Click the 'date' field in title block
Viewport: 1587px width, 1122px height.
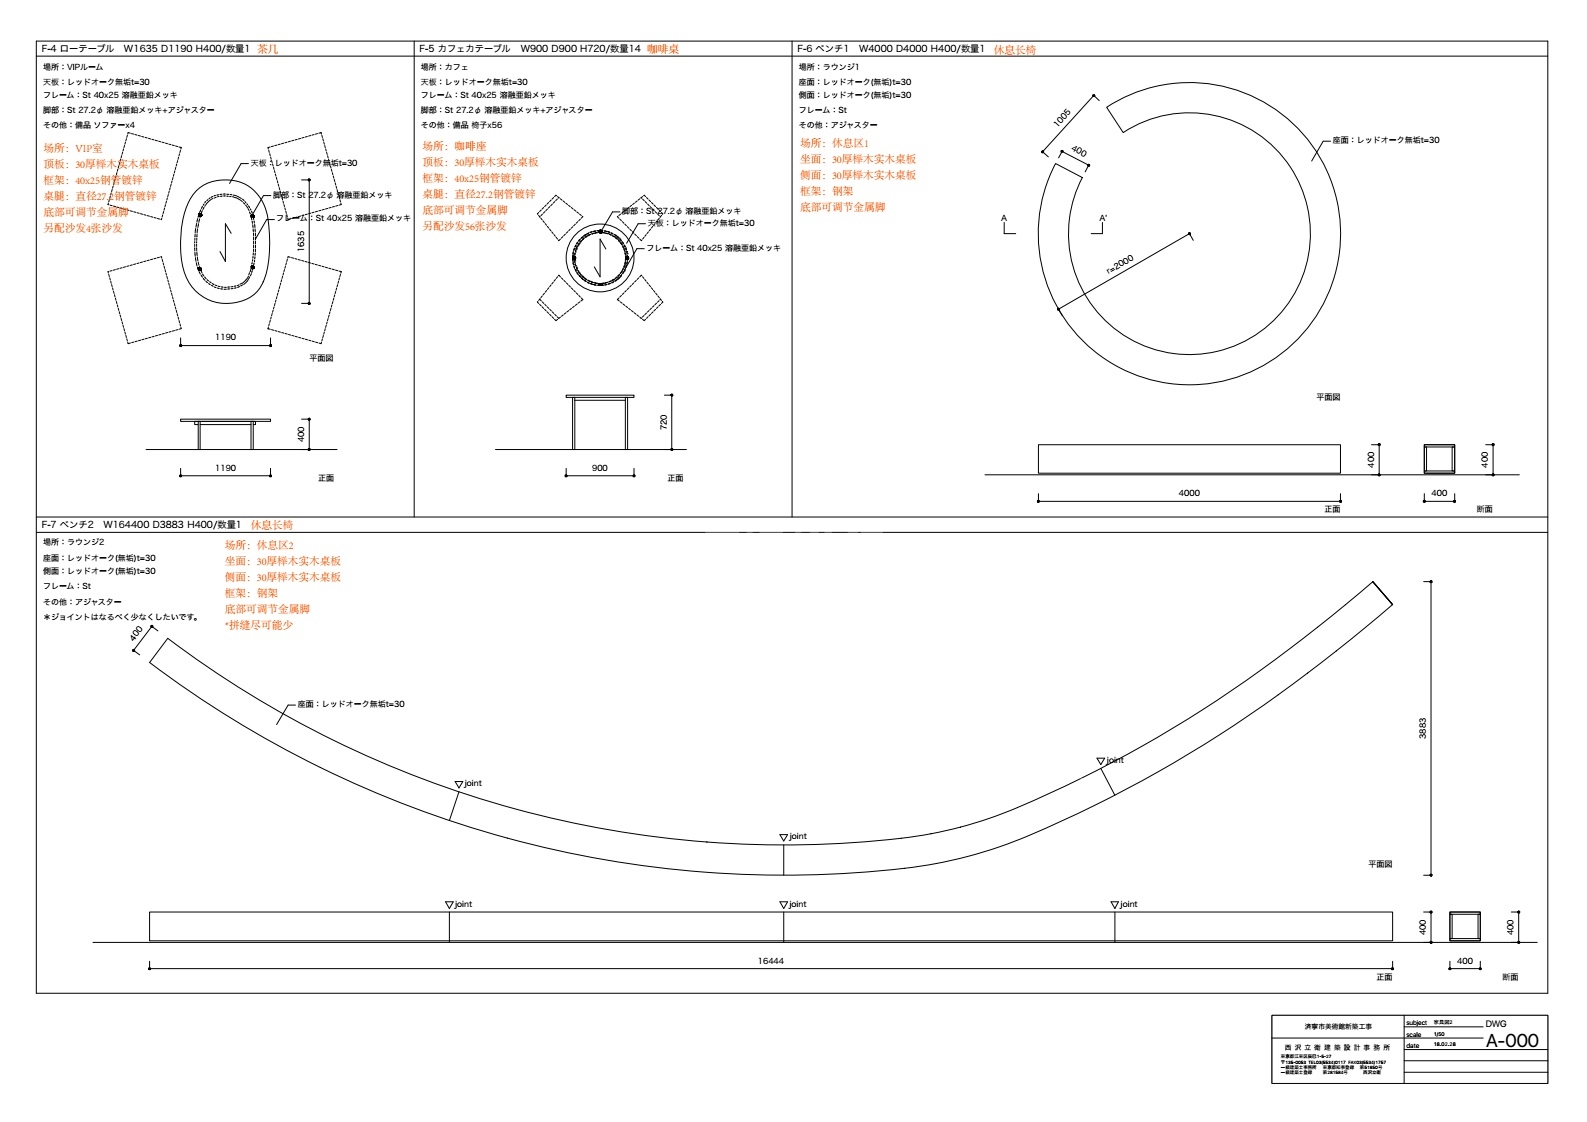click(x=1413, y=1046)
